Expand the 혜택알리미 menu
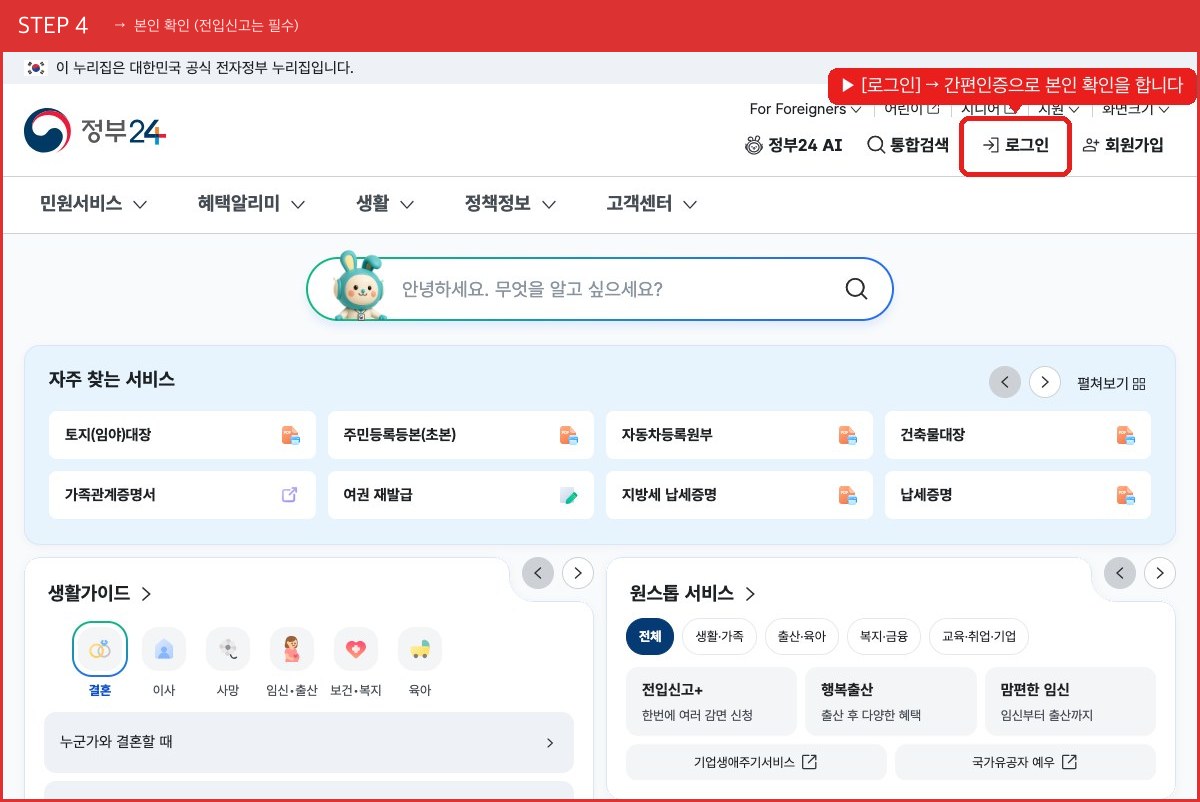This screenshot has height=802, width=1200. (251, 204)
